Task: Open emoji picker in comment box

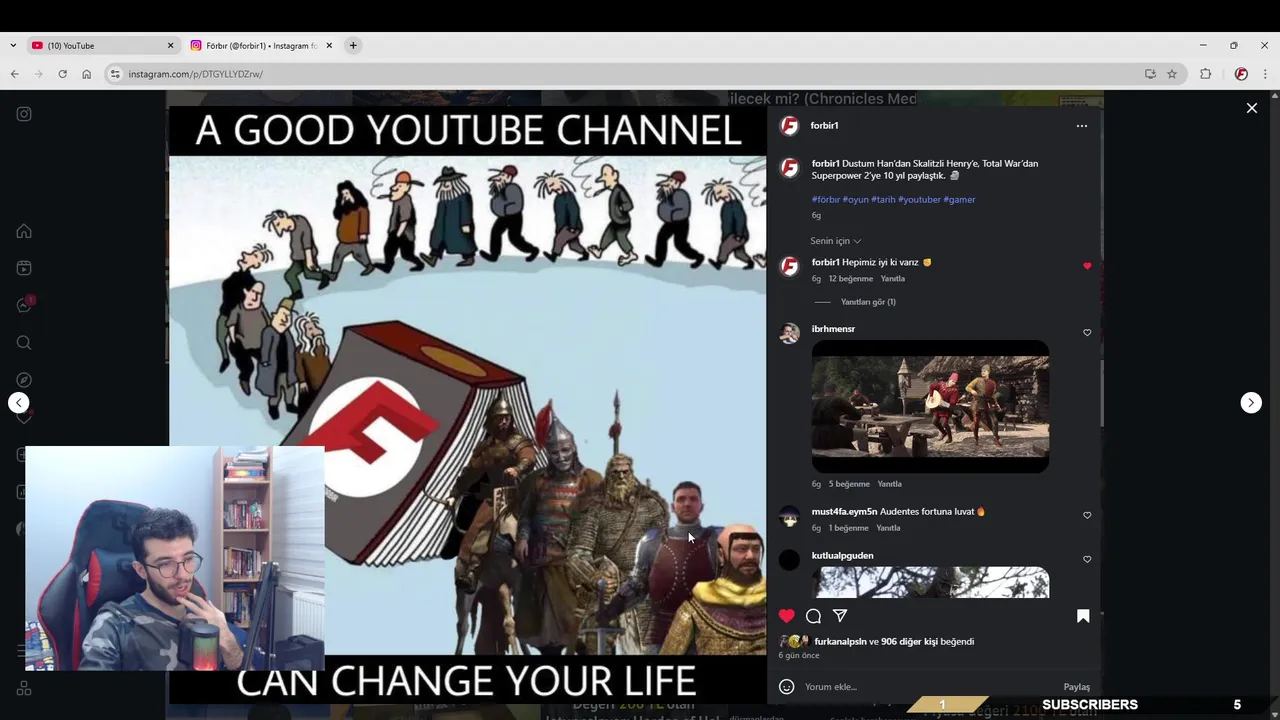Action: (787, 687)
